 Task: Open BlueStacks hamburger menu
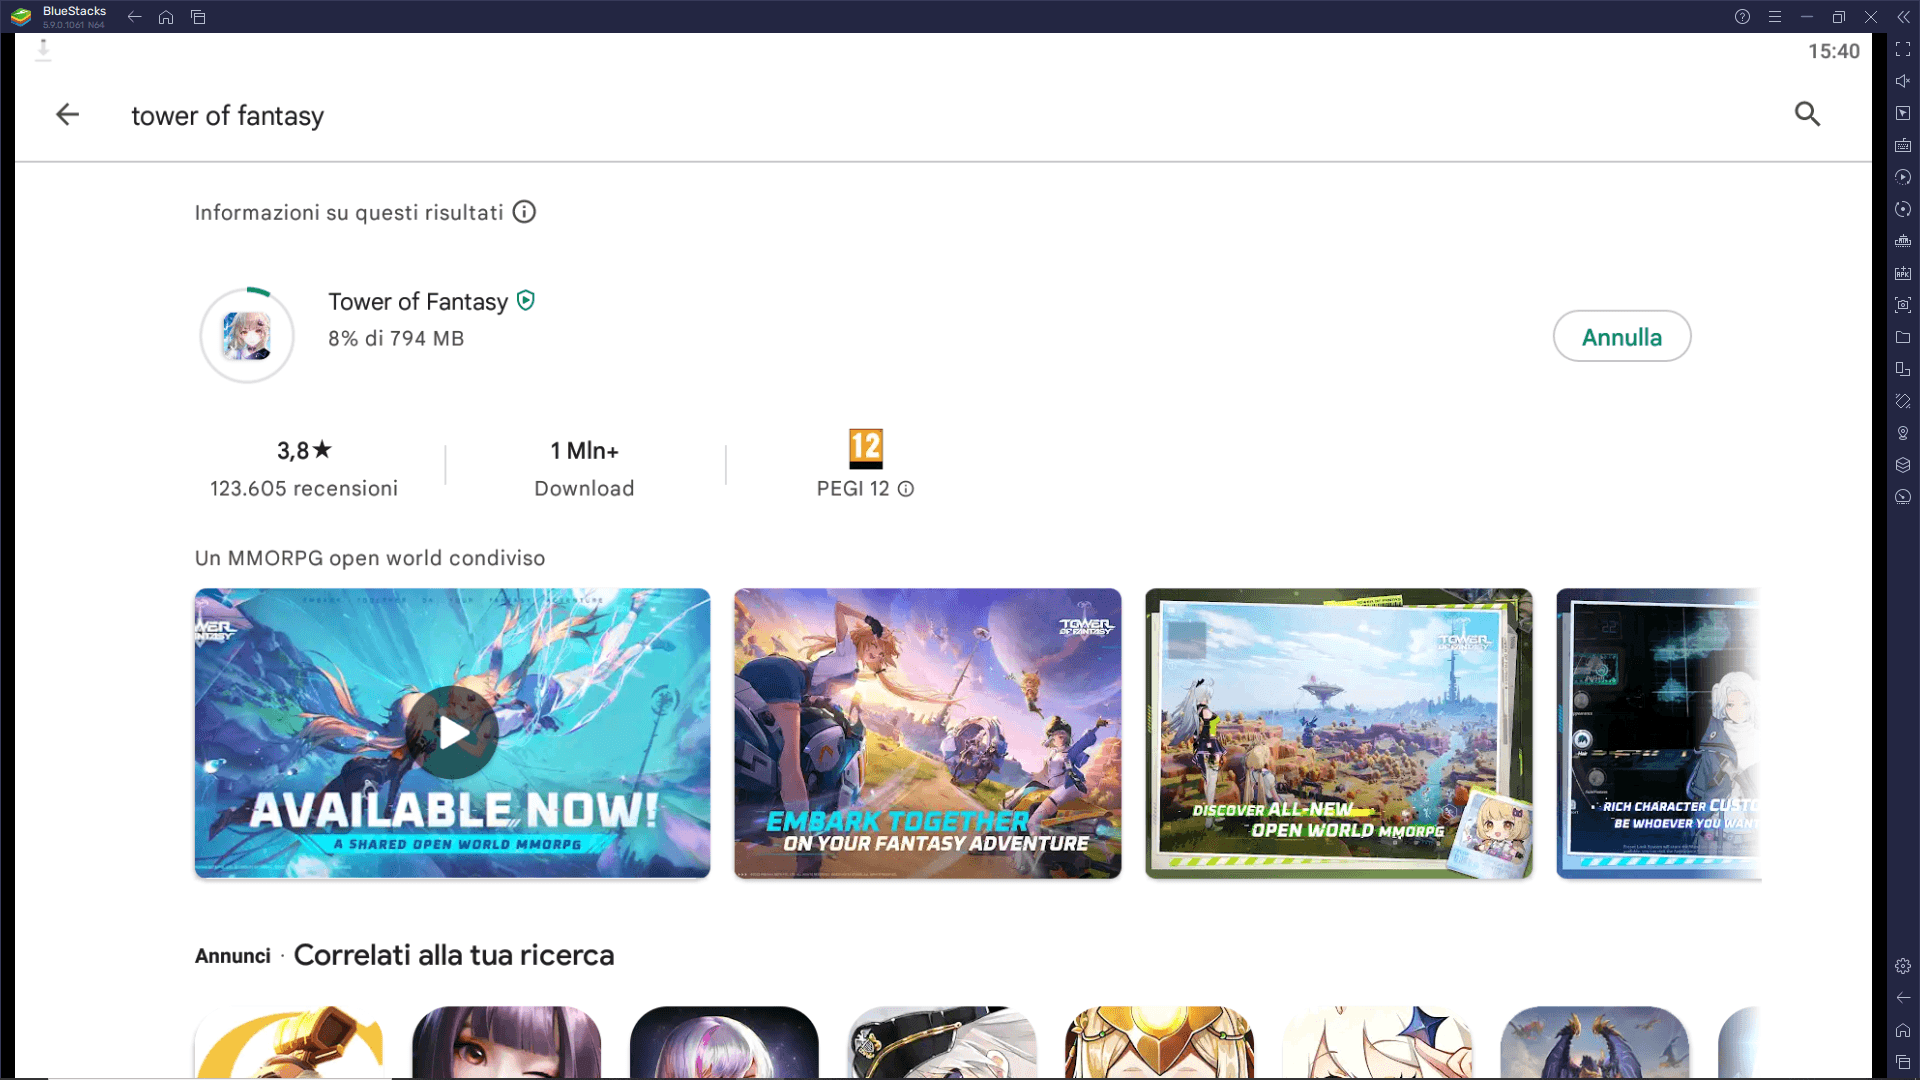click(x=1774, y=17)
